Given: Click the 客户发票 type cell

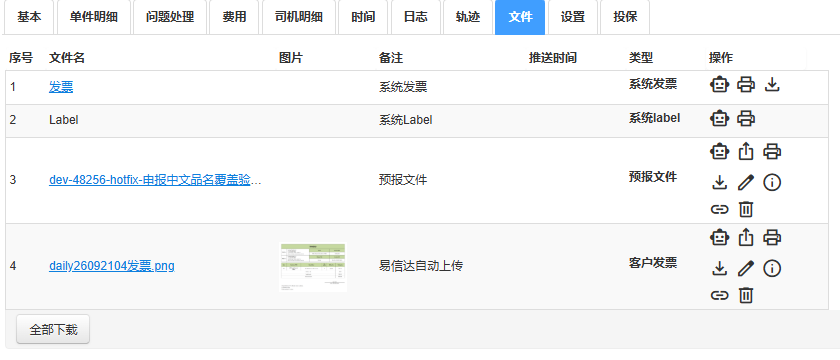Looking at the screenshot, I should point(653,262).
